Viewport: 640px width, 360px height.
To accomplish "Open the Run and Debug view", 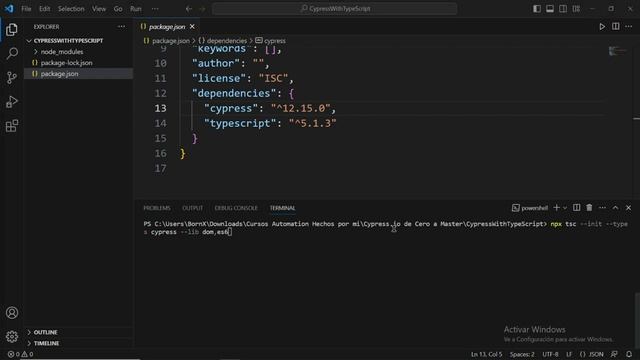I will [x=12, y=102].
